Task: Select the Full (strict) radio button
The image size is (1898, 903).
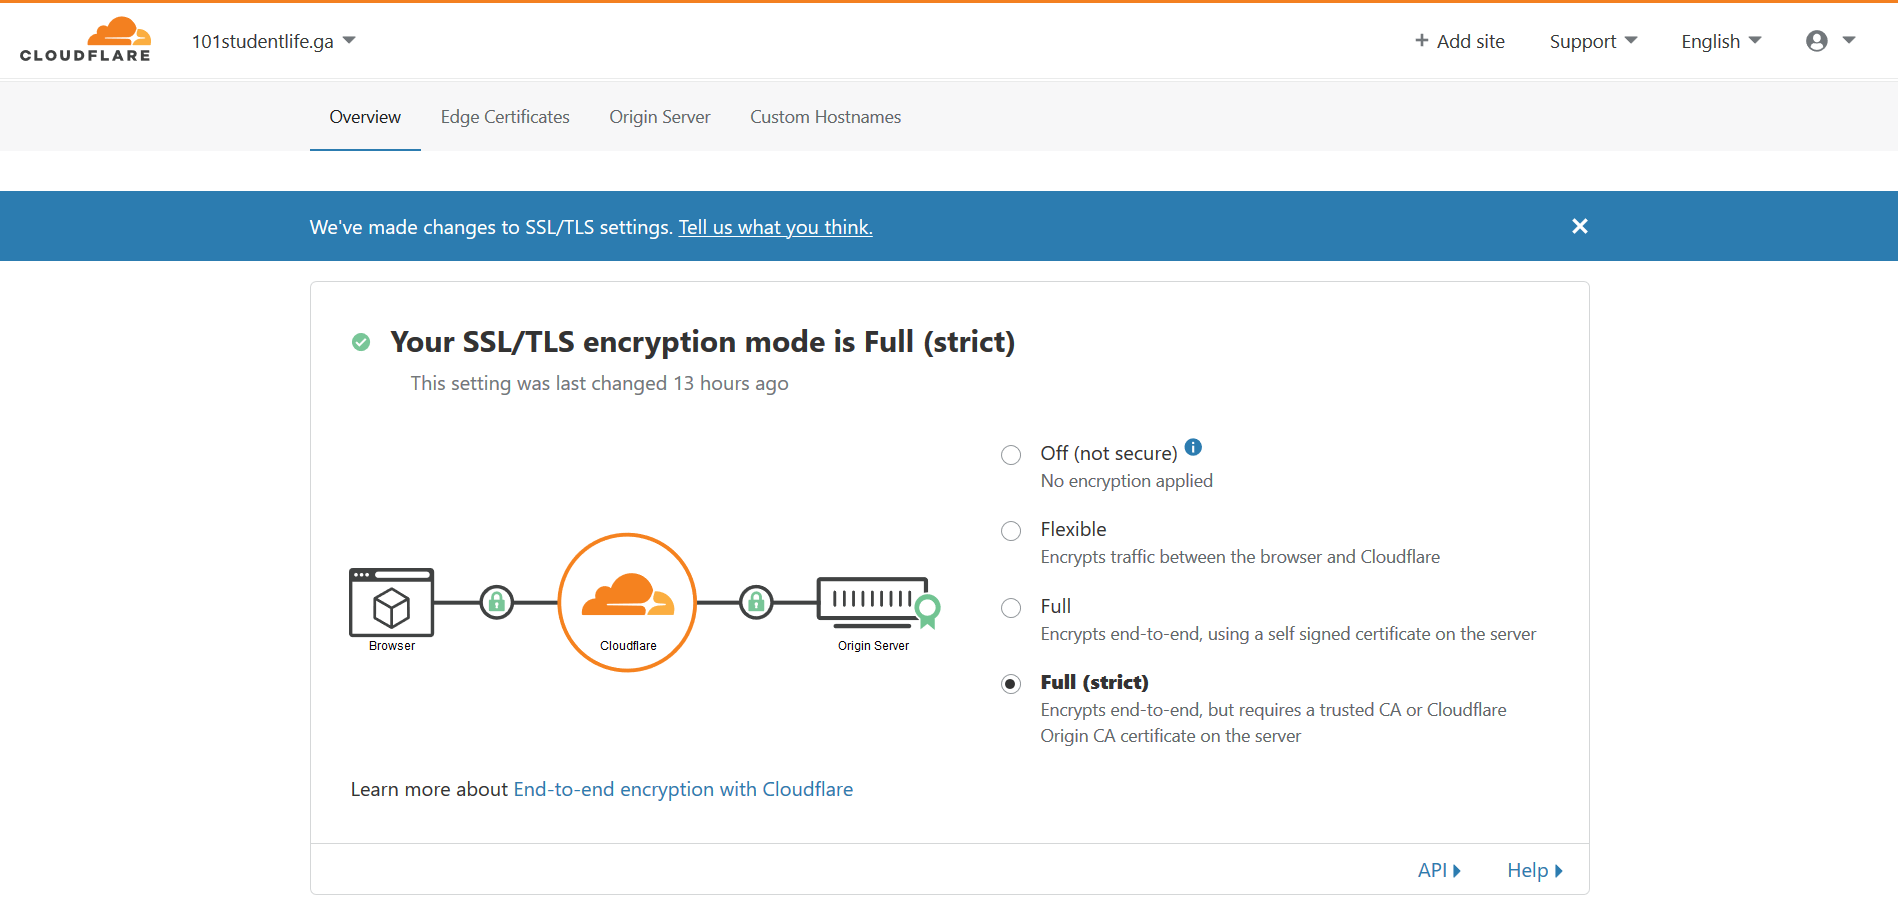Action: click(1011, 684)
